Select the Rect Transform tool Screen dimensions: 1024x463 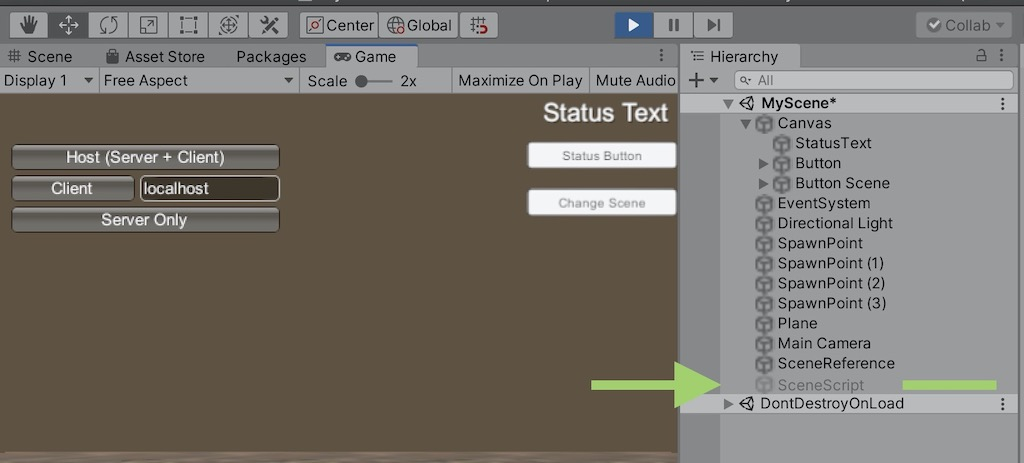pos(188,25)
